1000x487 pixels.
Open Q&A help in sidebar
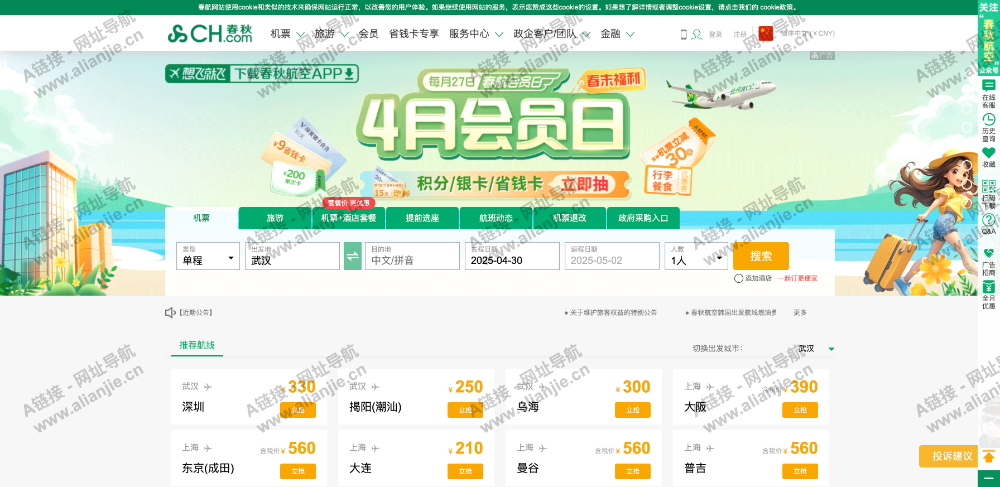click(x=989, y=224)
